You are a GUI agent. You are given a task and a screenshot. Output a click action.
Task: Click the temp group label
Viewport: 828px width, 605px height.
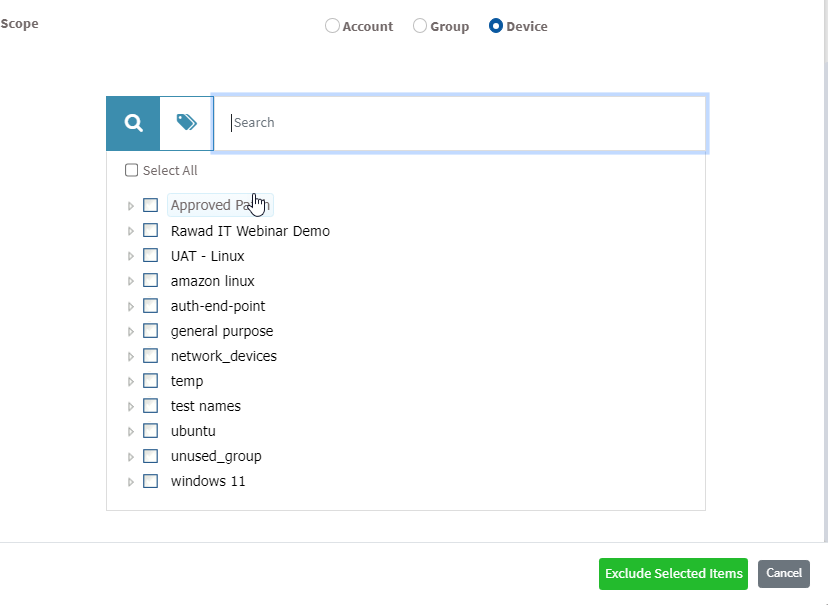[187, 381]
